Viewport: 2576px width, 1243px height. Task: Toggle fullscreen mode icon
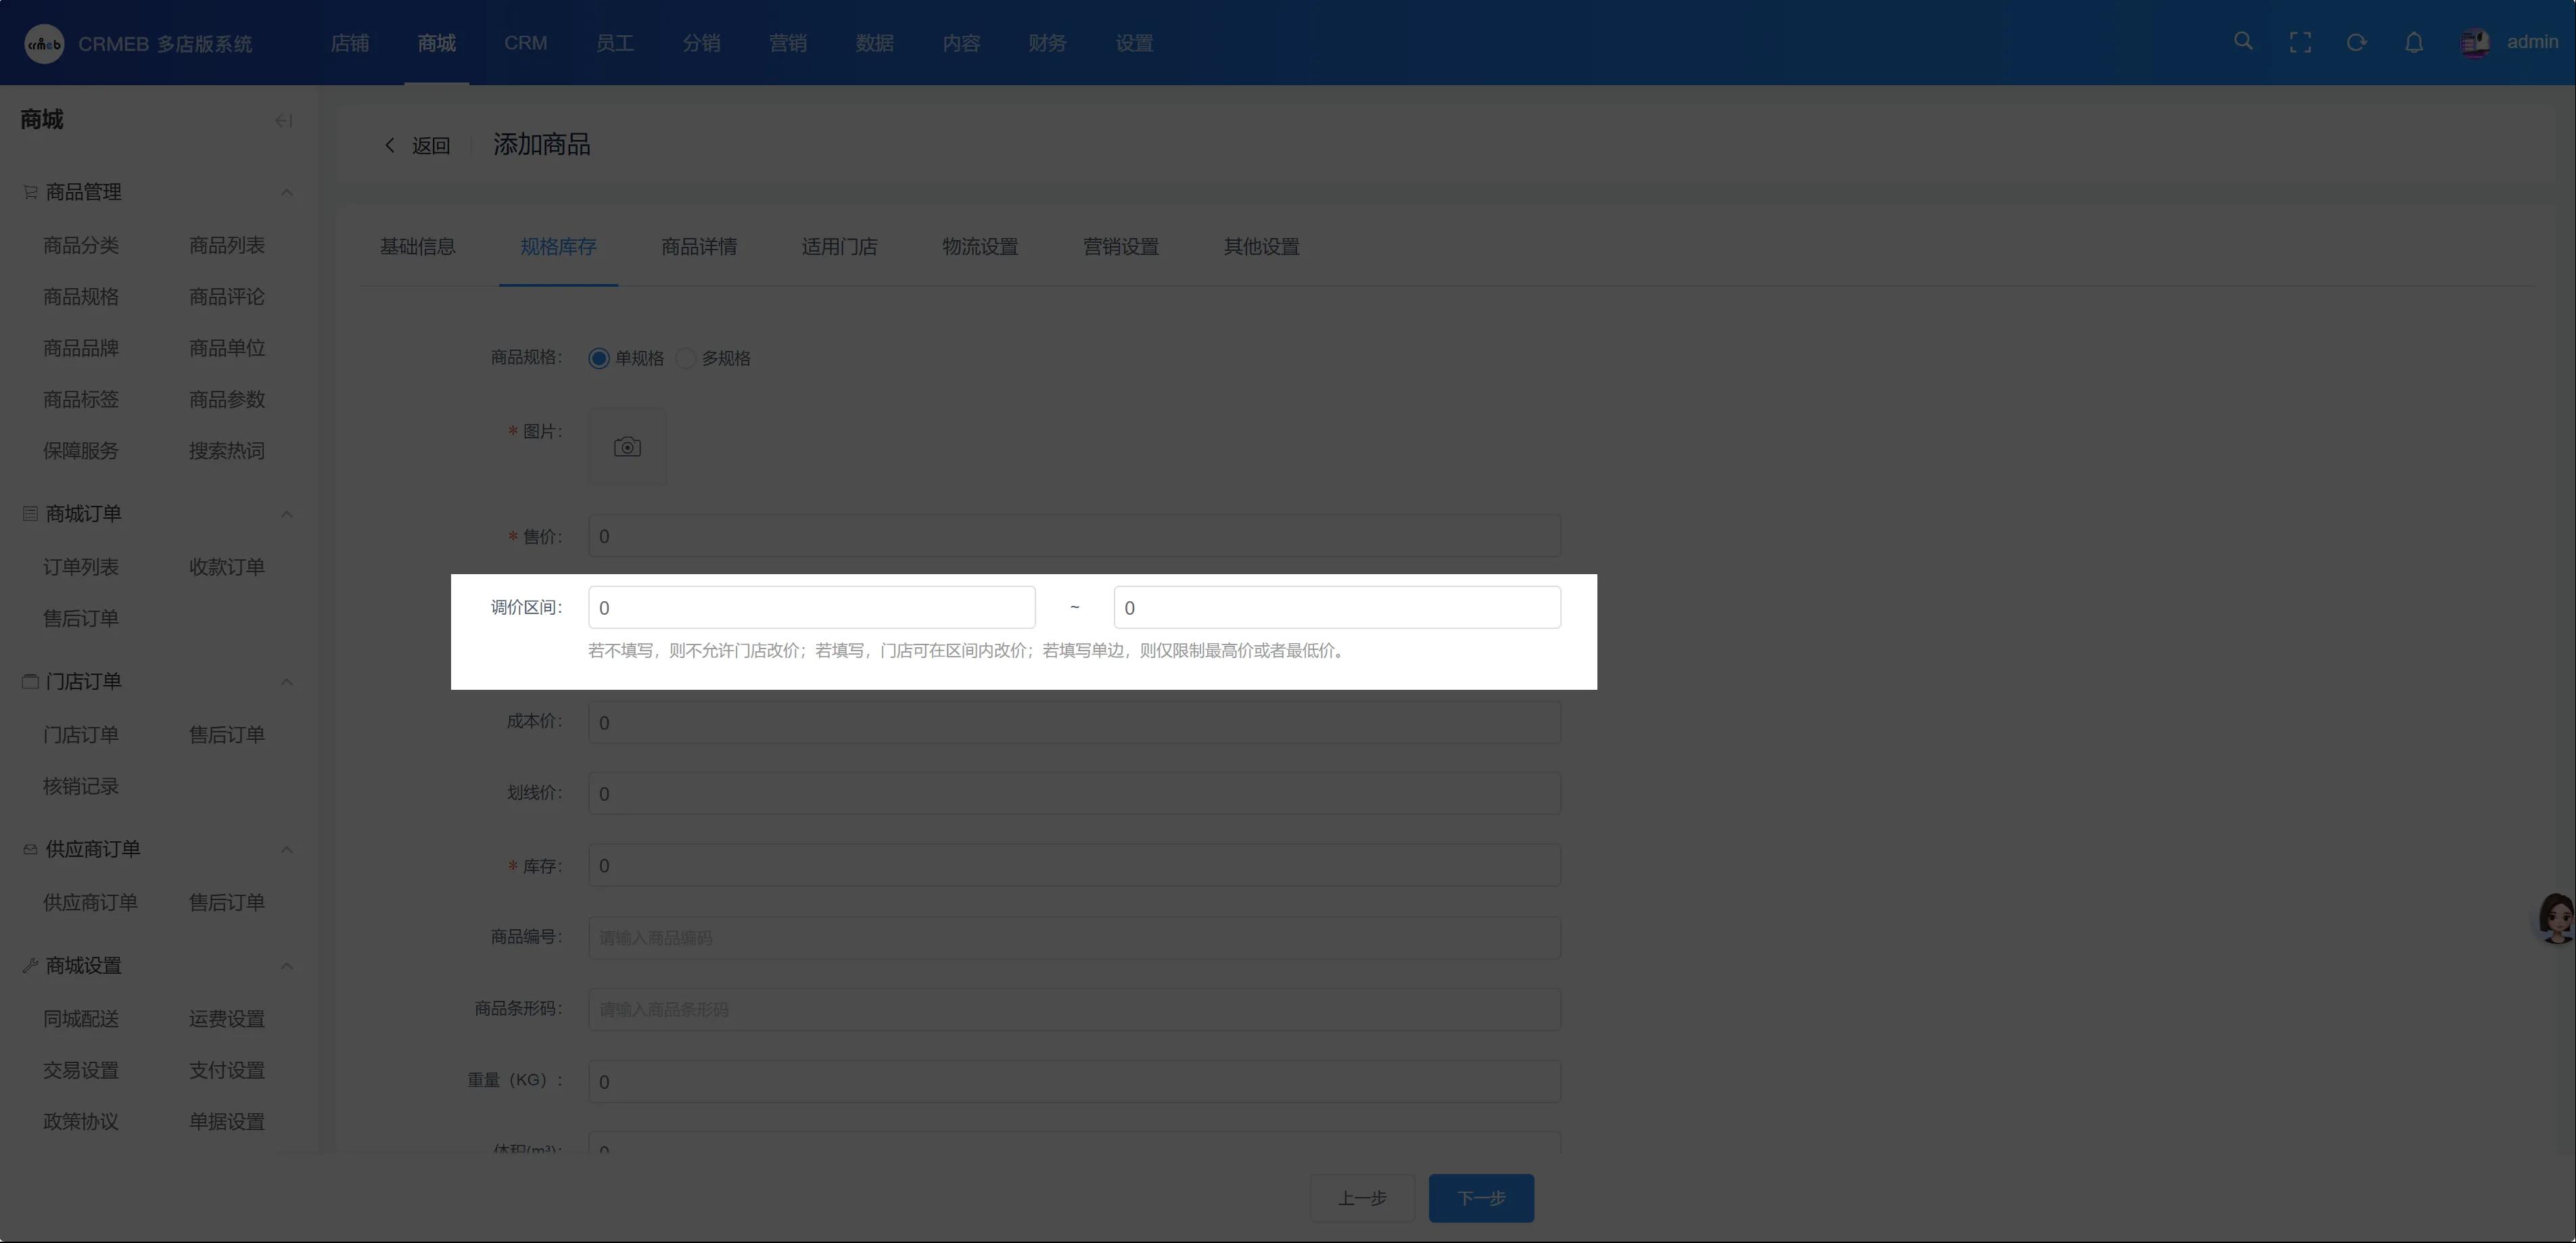pos(2300,42)
